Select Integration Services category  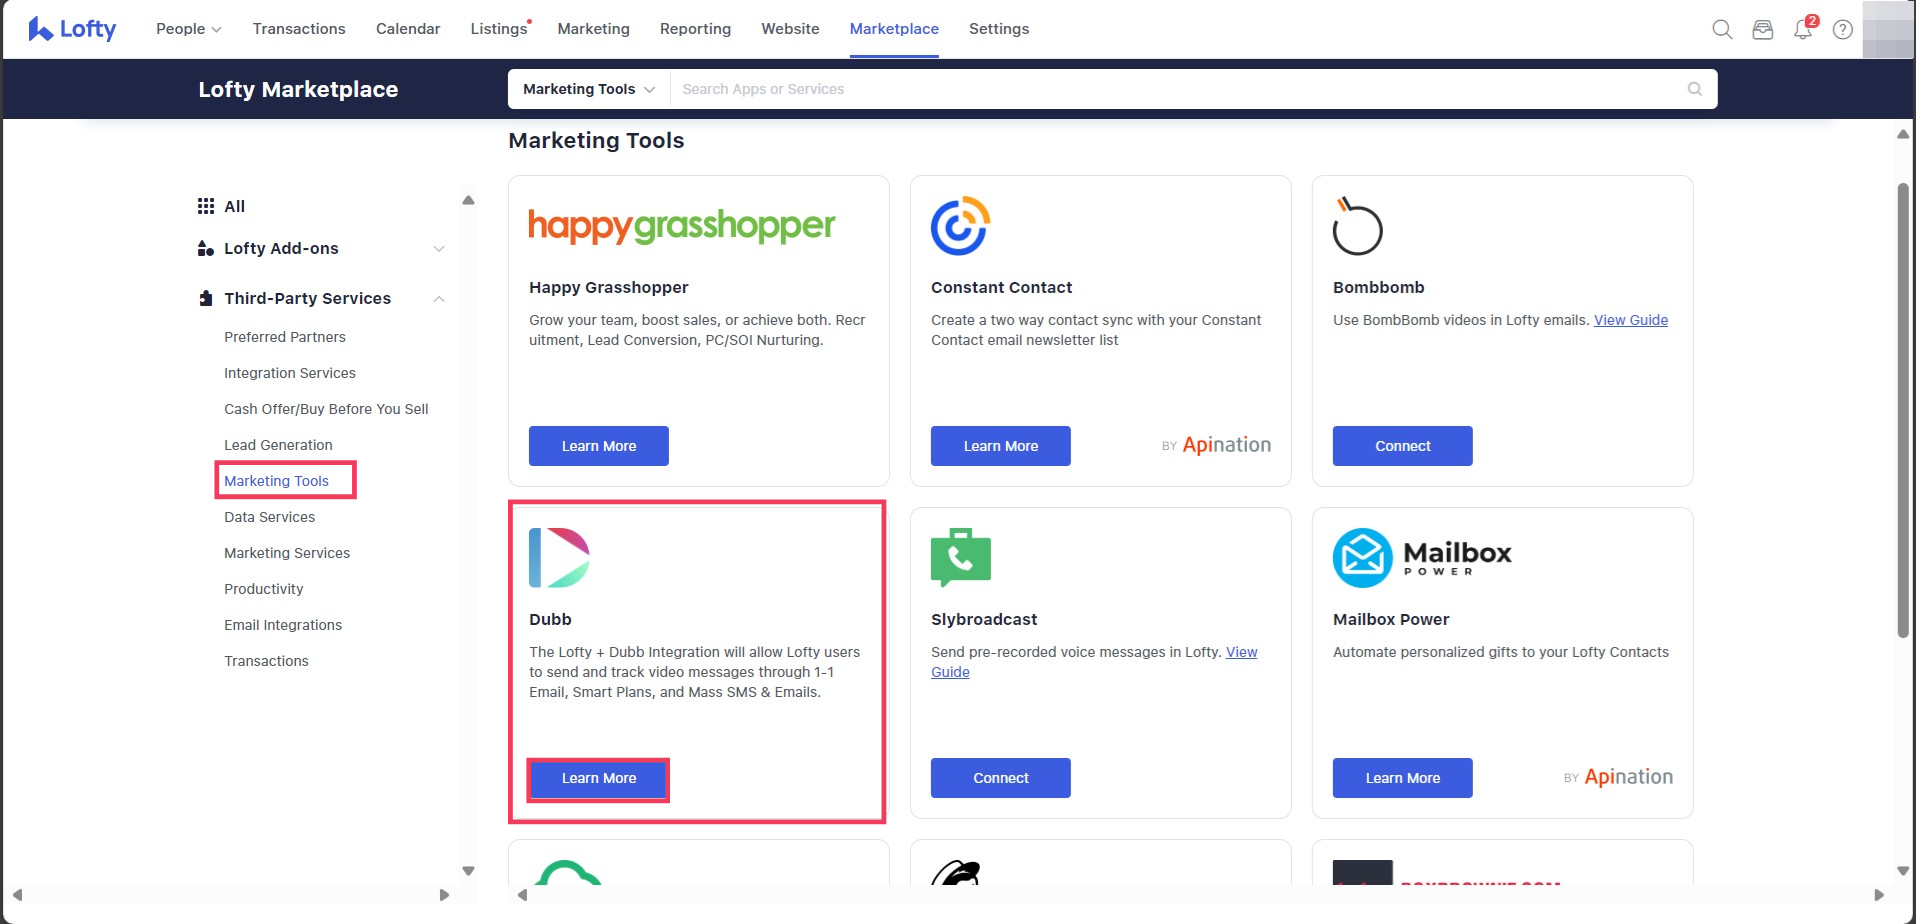(x=290, y=373)
